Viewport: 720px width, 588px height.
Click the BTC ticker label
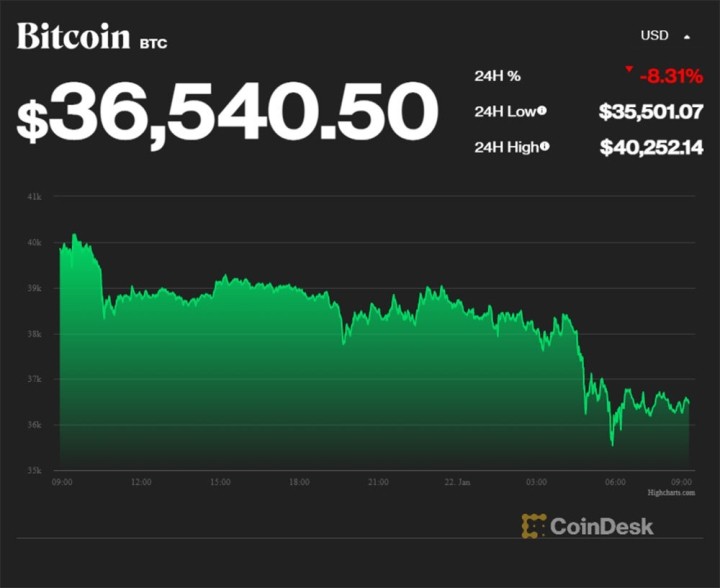(154, 43)
